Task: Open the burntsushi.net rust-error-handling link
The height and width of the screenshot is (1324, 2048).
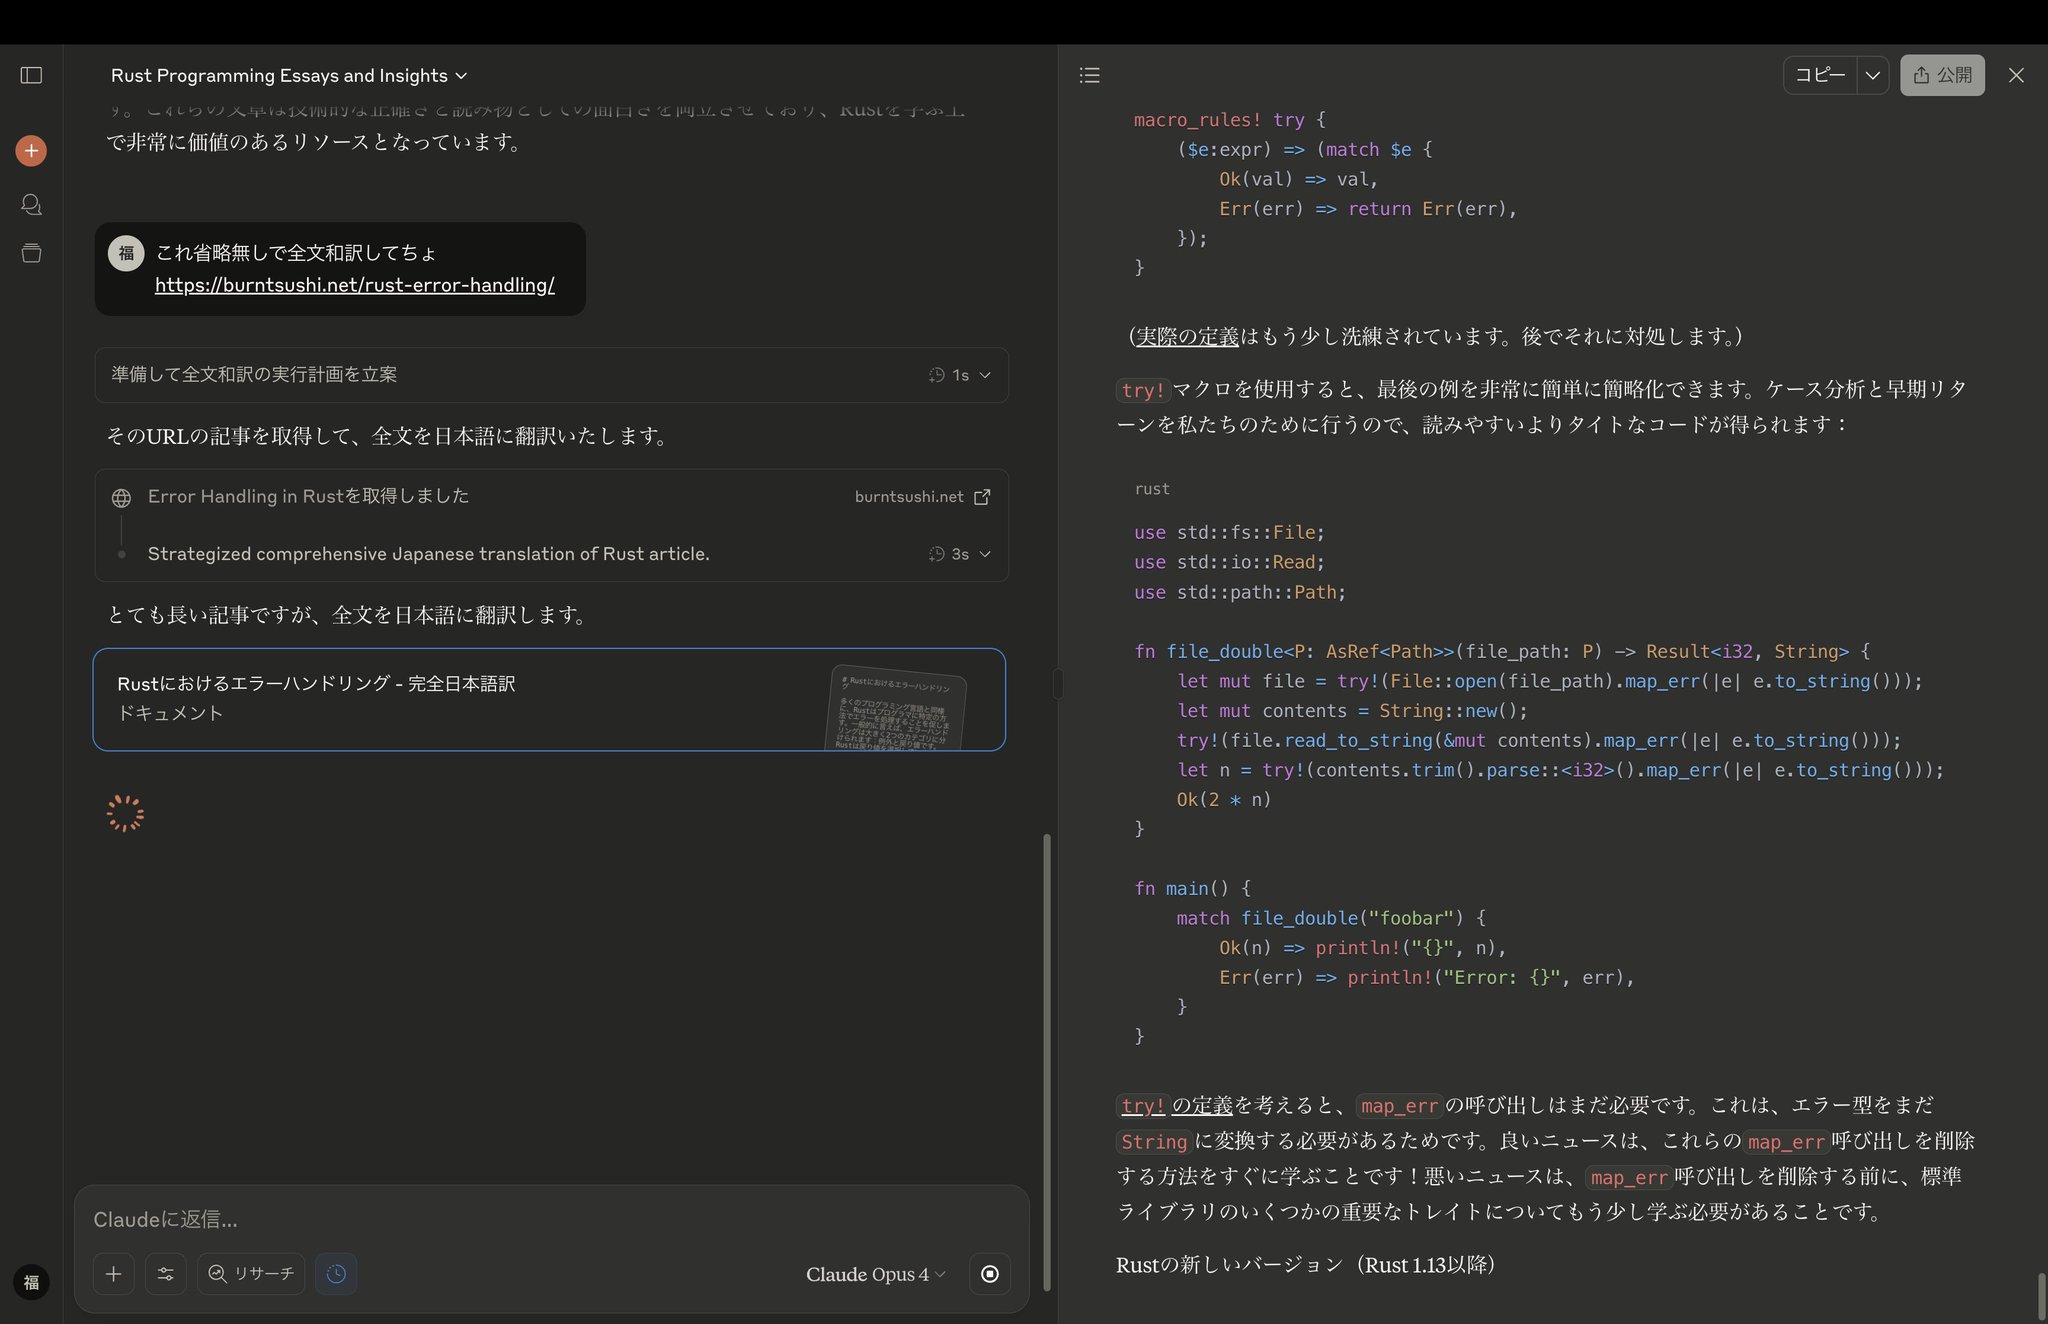Action: tap(355, 285)
